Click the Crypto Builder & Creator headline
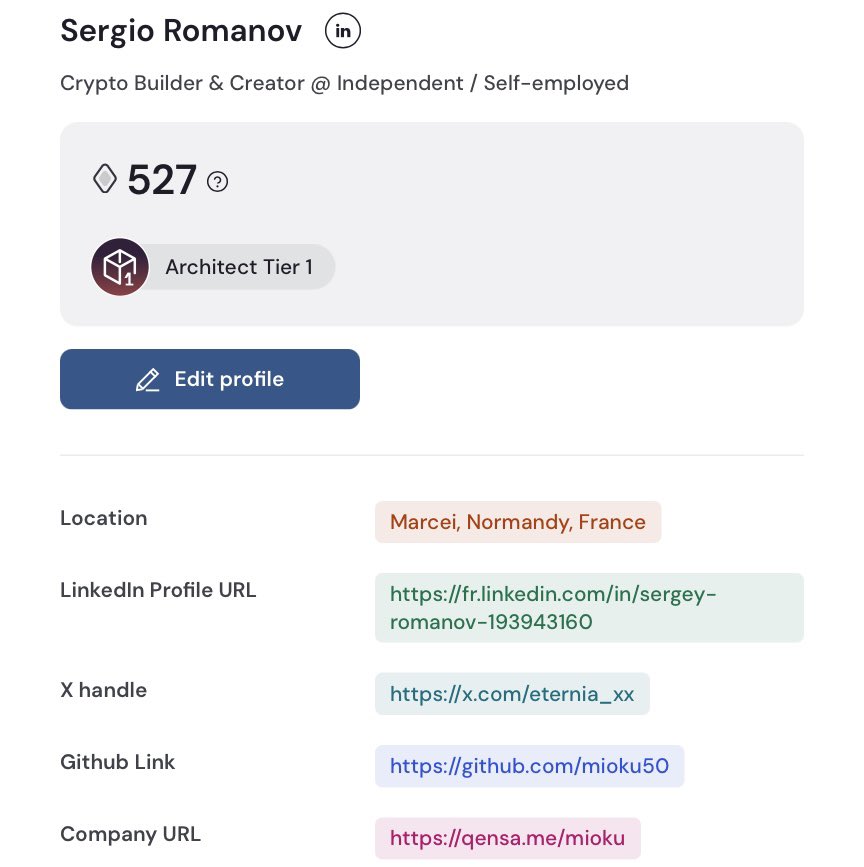The width and height of the screenshot is (864, 867). click(344, 83)
